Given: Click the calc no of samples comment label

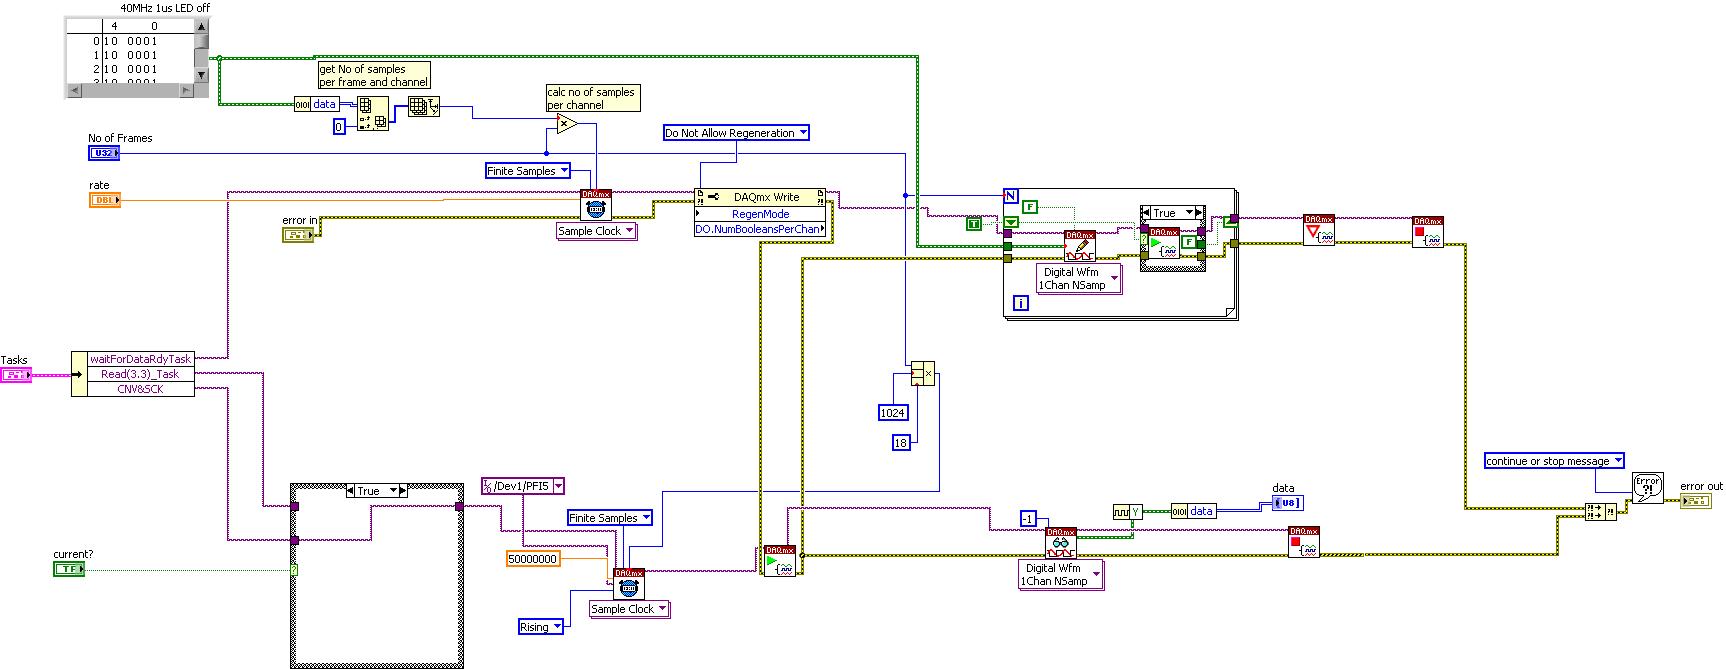Looking at the screenshot, I should 591,98.
